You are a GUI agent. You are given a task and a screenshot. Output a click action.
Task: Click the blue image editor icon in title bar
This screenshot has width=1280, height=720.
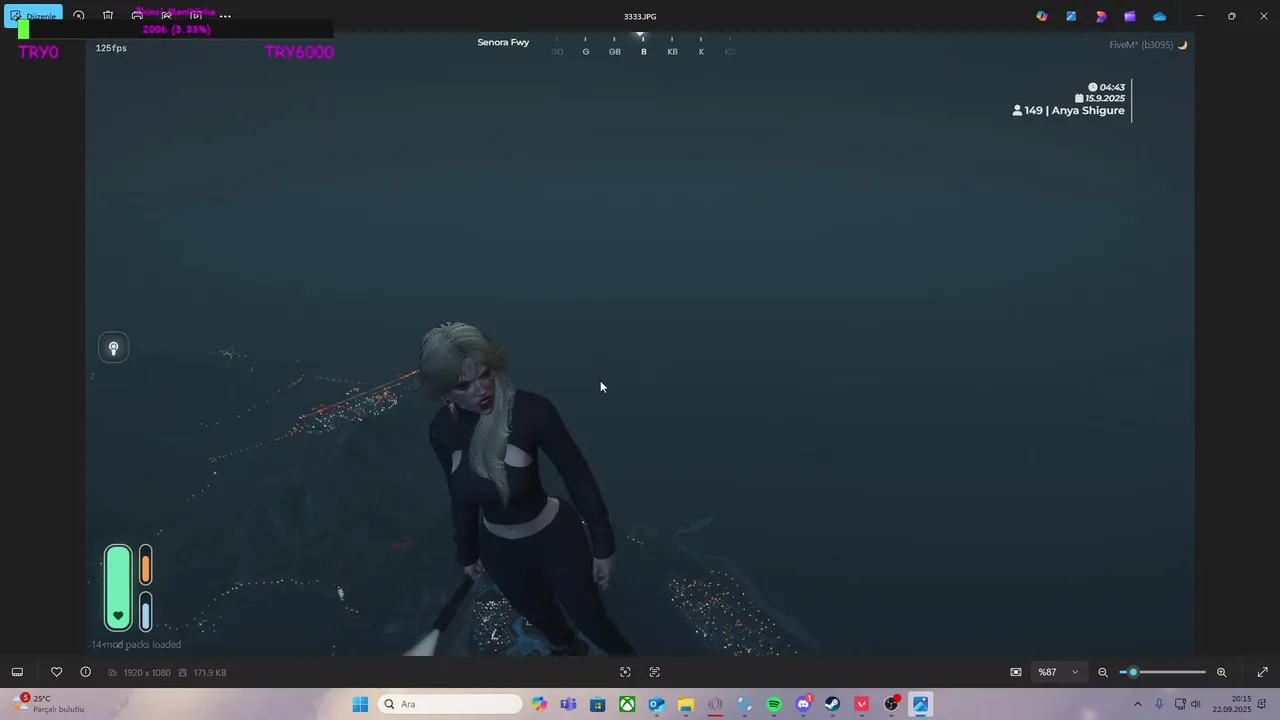(x=1071, y=16)
